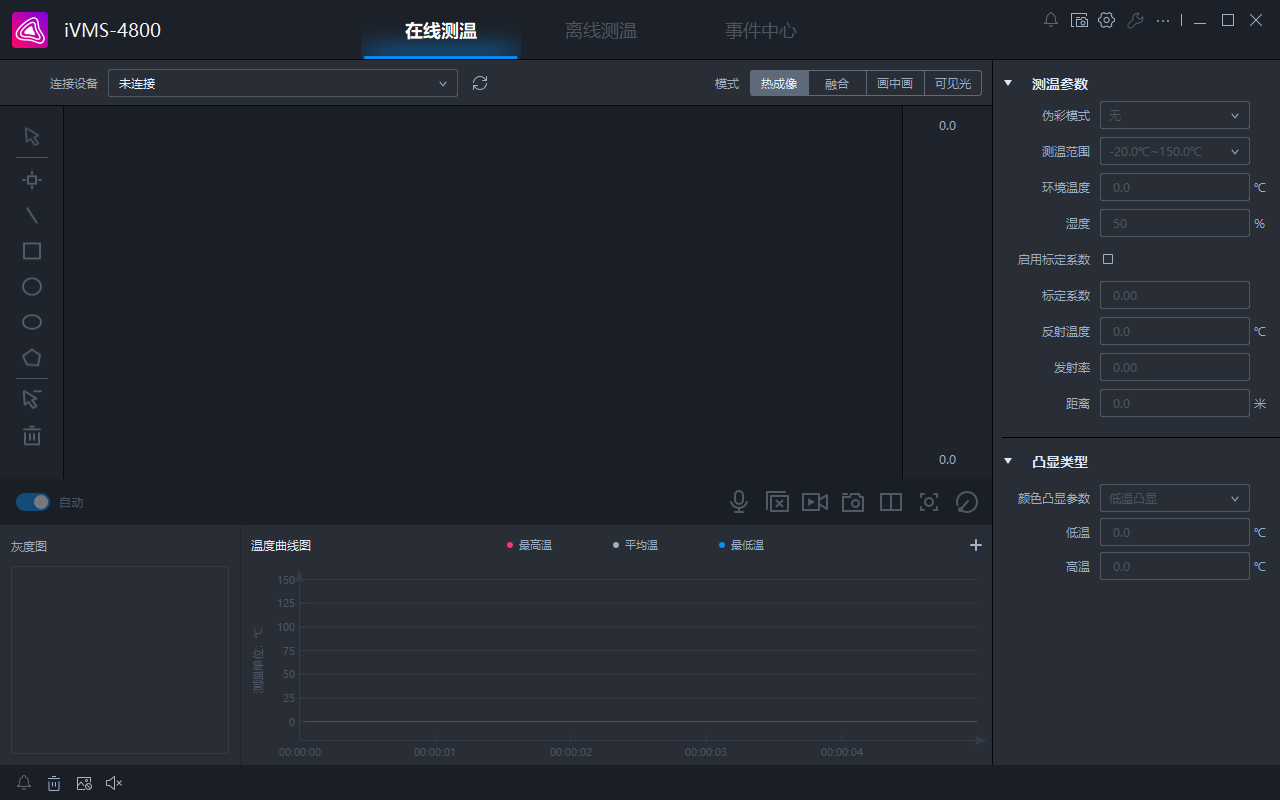This screenshot has height=800, width=1280.
Task: Click the microphone intercom icon
Action: point(739,502)
